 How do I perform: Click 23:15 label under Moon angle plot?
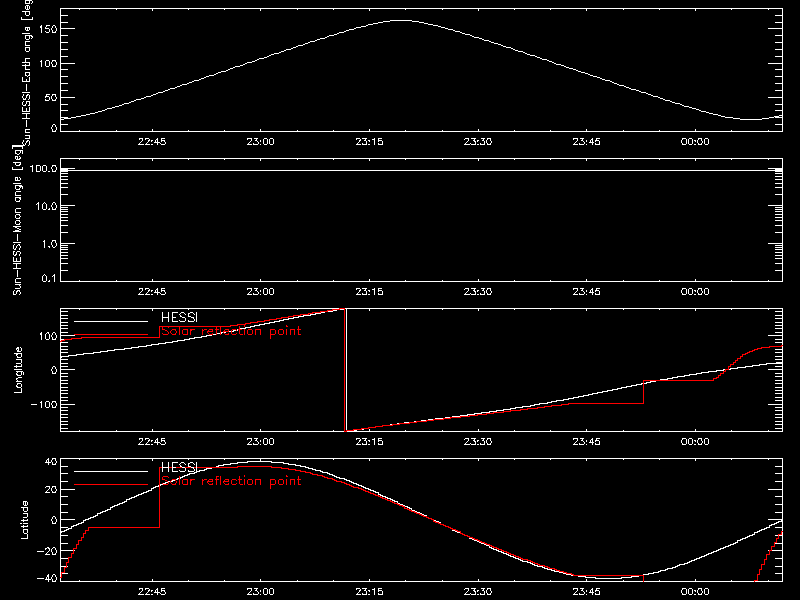pos(369,292)
